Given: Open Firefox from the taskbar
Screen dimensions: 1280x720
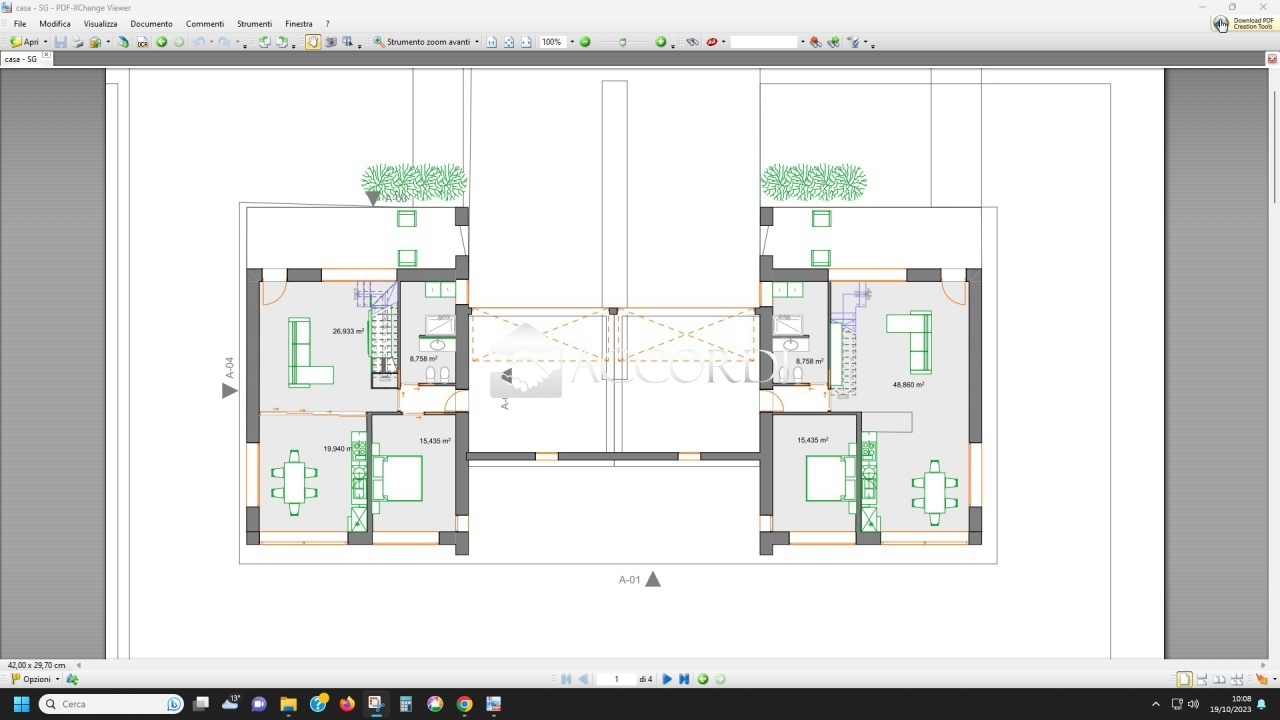Looking at the screenshot, I should 347,704.
